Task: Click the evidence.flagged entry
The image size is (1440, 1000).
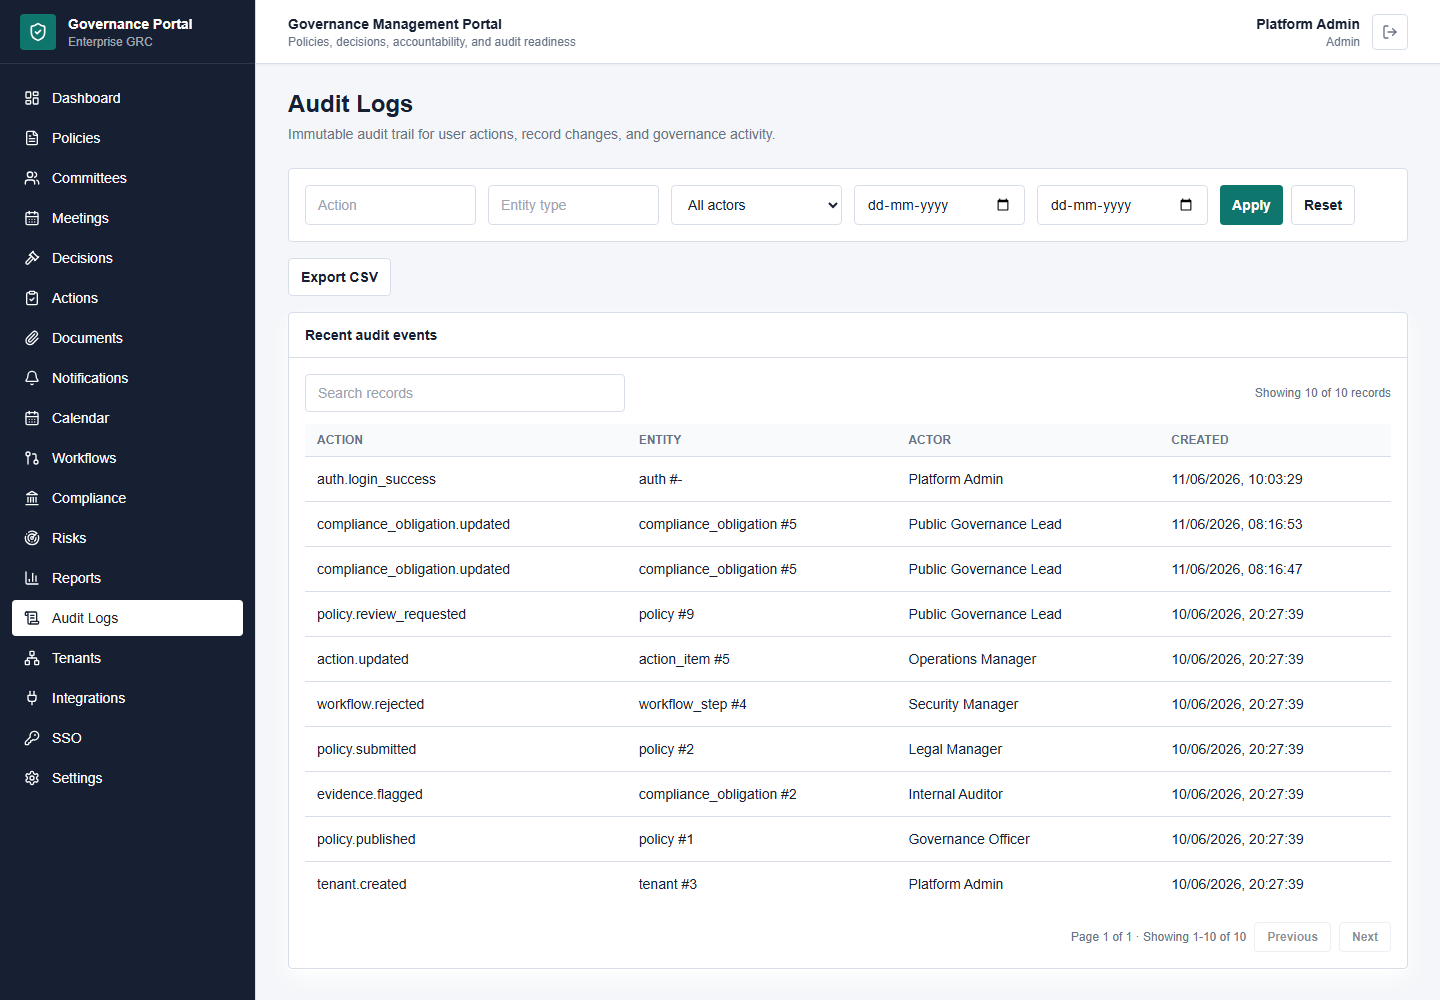Action: tap(370, 794)
